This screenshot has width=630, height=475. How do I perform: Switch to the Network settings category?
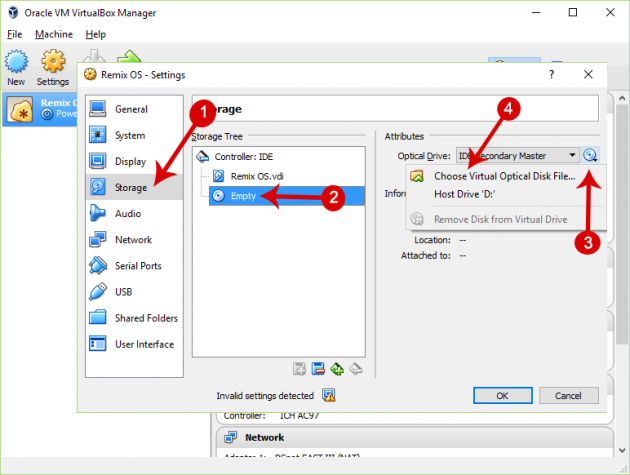(133, 240)
